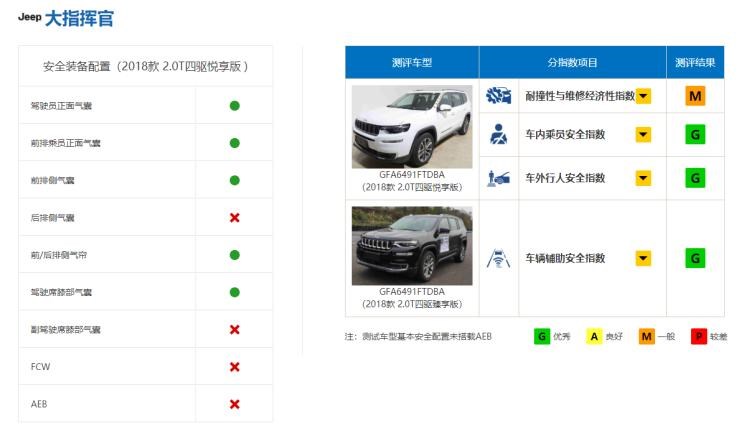Click the Jeep 大指挥官 title
The width and height of the screenshot is (744, 424).
point(66,18)
